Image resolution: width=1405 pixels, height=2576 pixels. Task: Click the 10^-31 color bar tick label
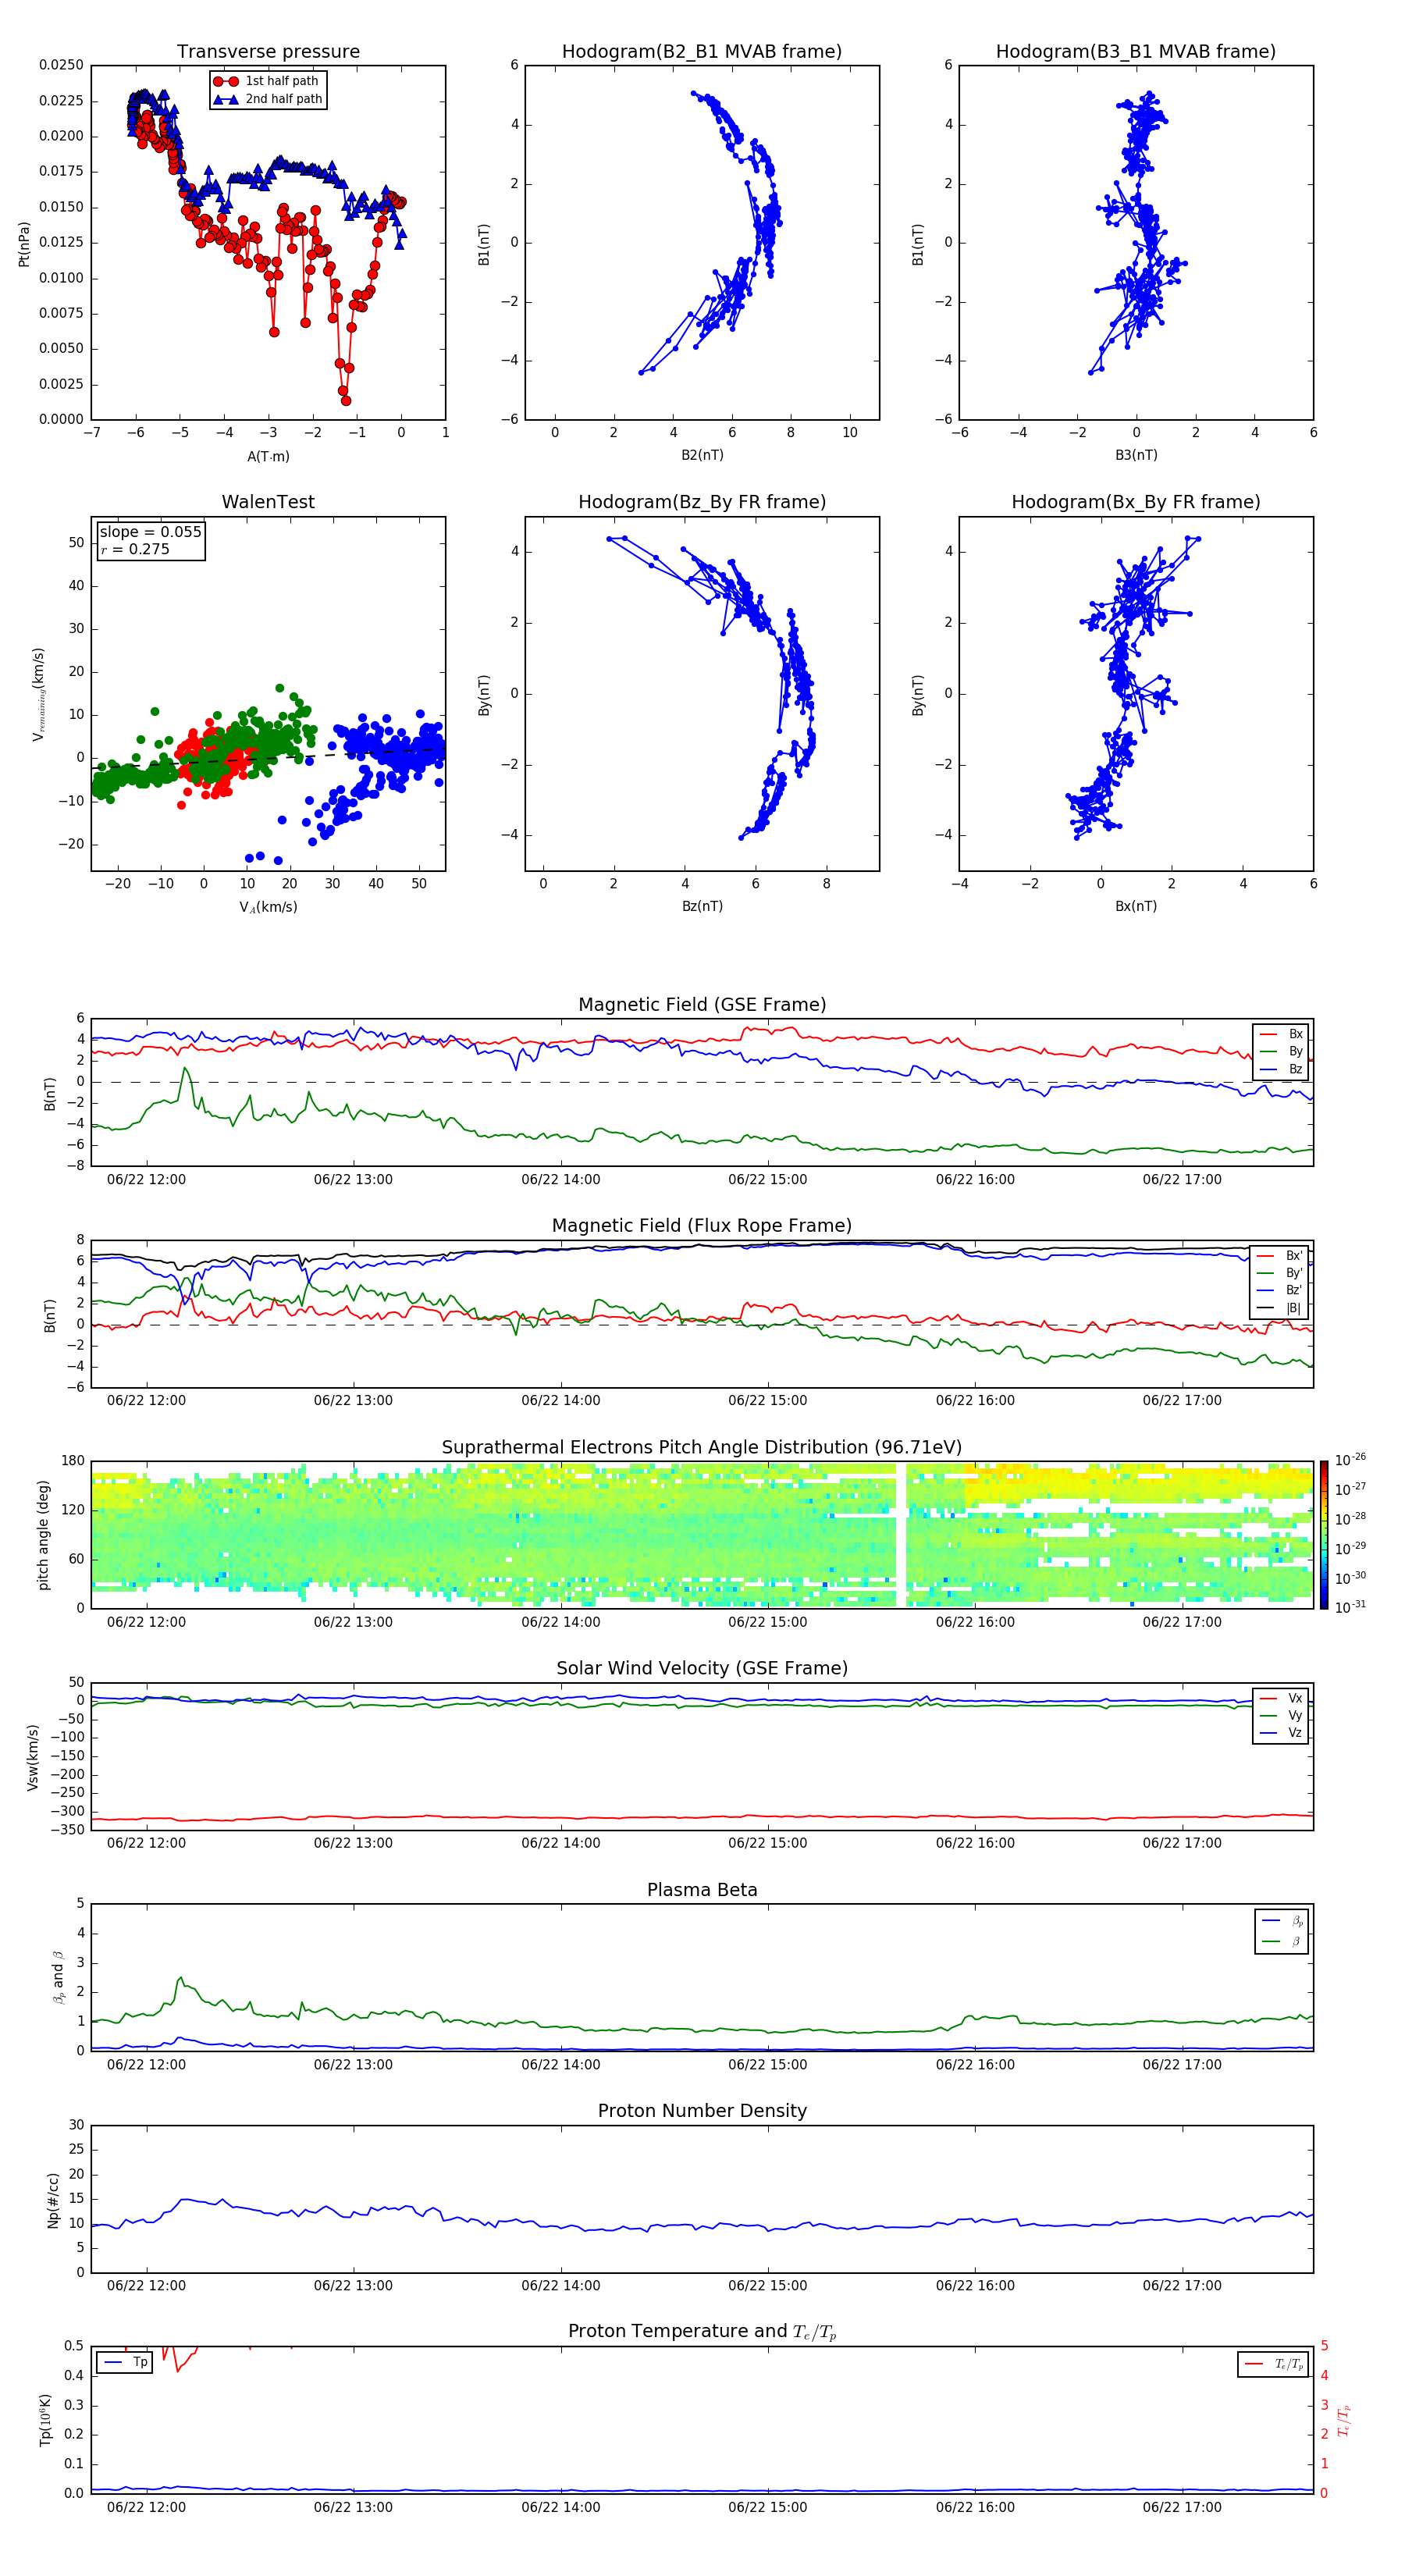[1350, 1607]
